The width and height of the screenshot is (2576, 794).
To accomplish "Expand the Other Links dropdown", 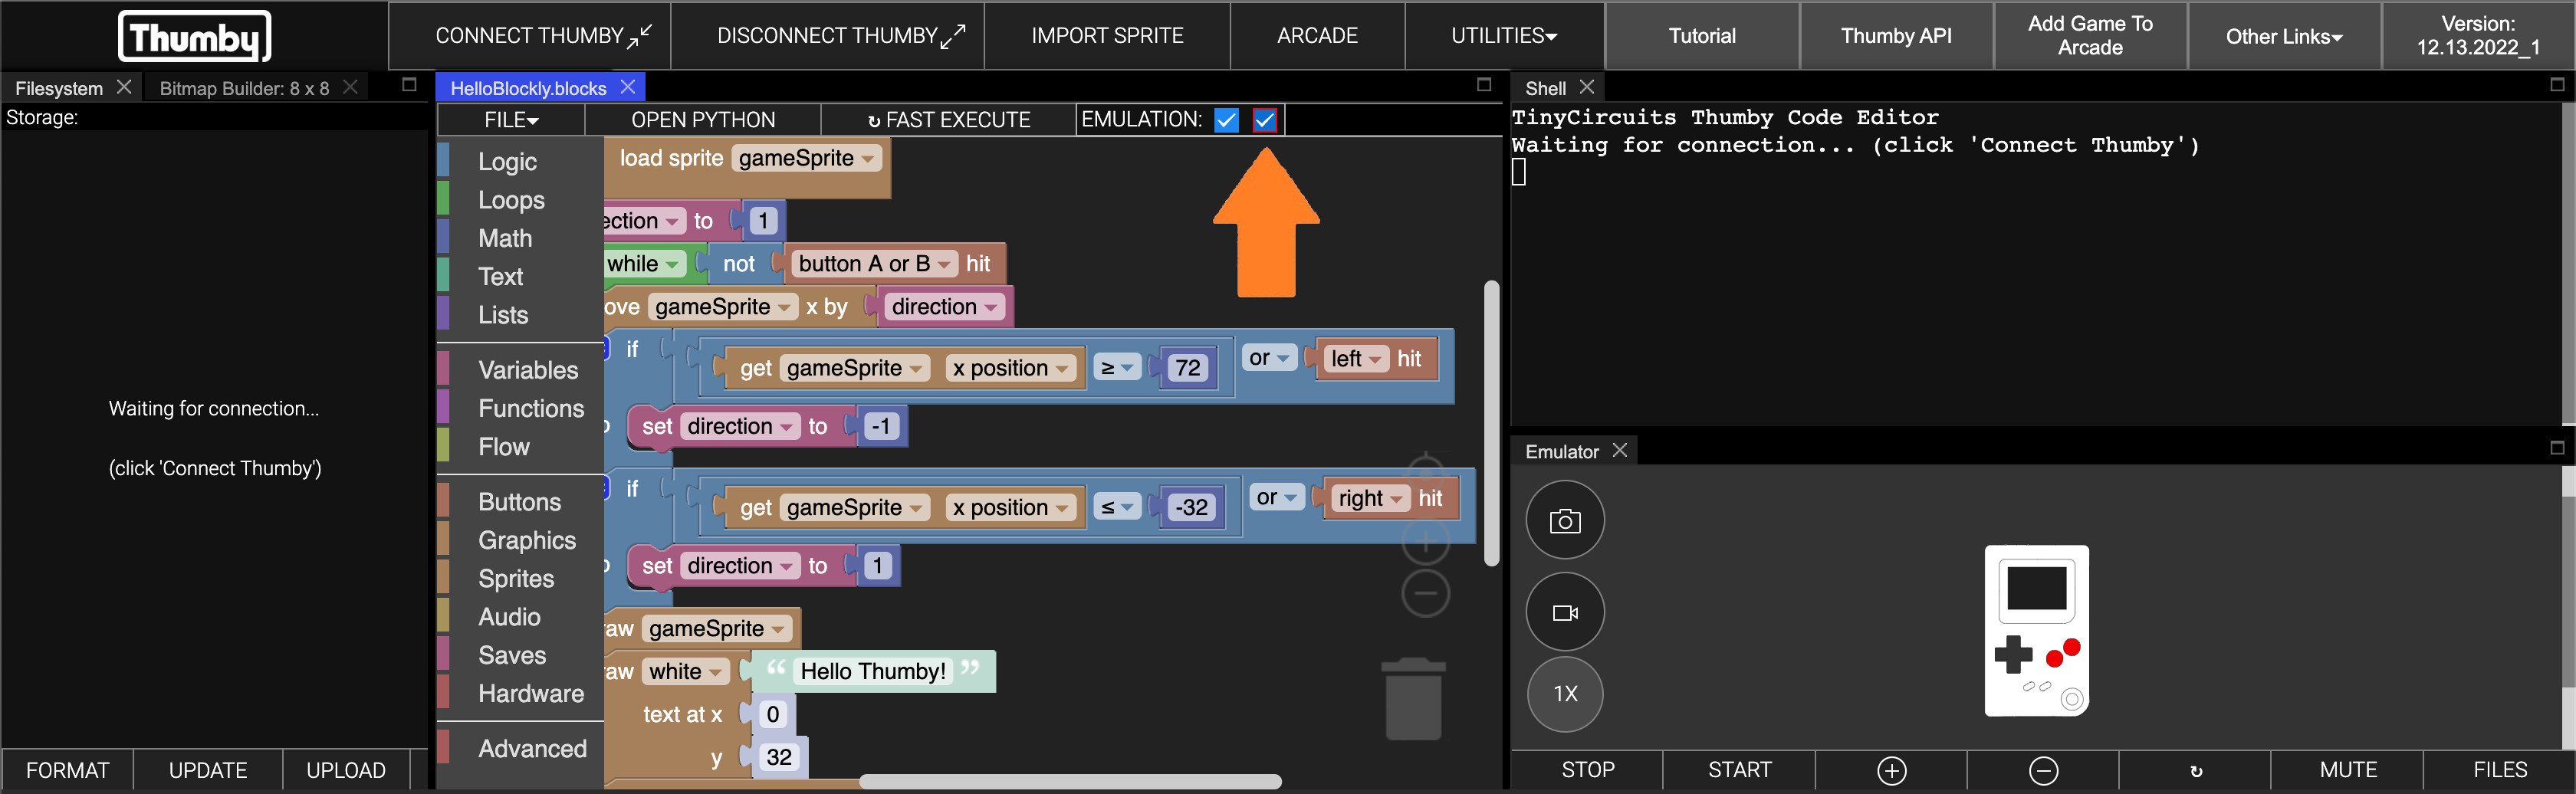I will pyautogui.click(x=2284, y=36).
